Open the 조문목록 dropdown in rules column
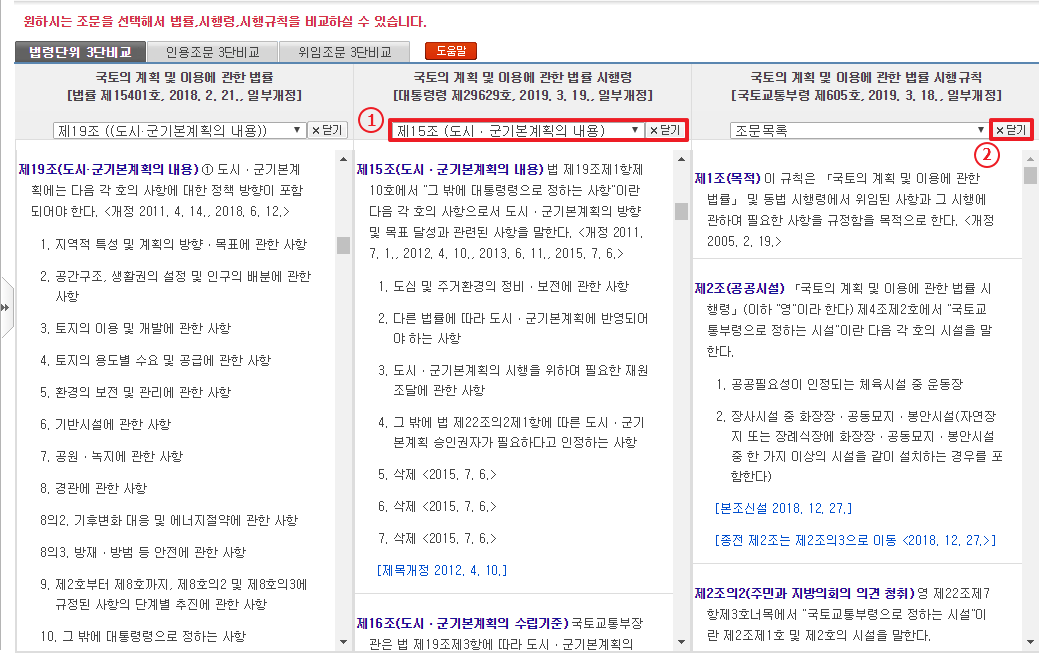Image resolution: width=1039 pixels, height=653 pixels. (859, 131)
